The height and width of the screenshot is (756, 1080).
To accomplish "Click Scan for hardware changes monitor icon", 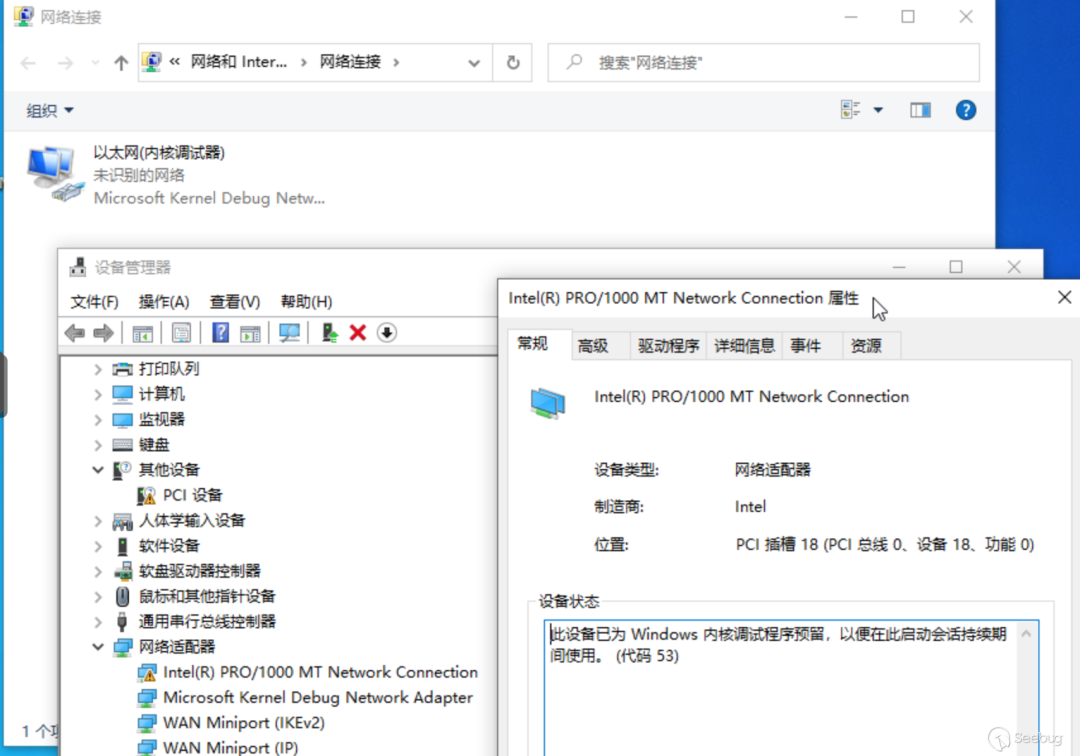I will tap(289, 333).
